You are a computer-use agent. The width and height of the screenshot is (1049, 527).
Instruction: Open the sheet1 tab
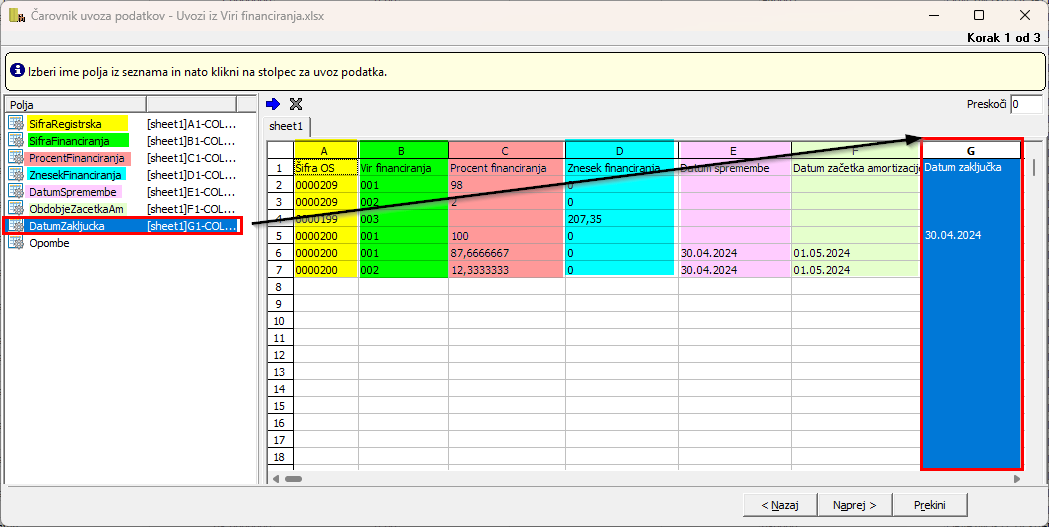286,126
